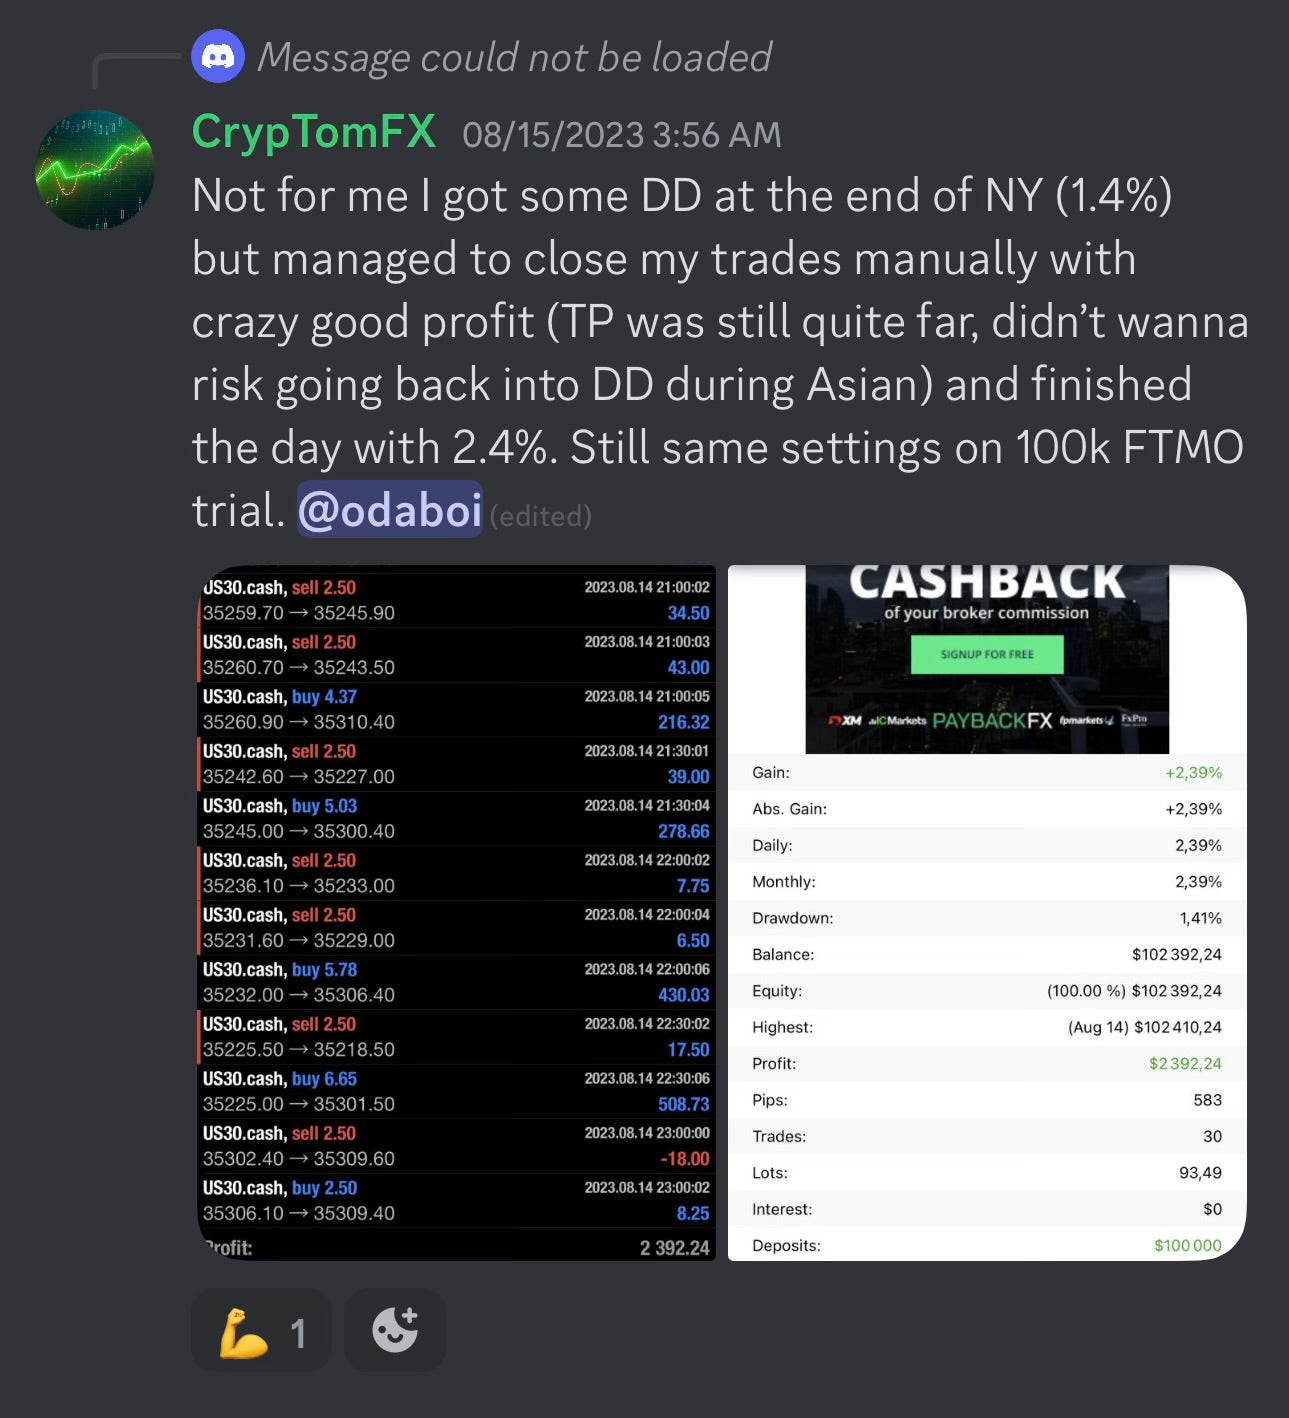1289x1418 pixels.
Task: Select the trade with -18.00 loss
Action: (x=457, y=1146)
